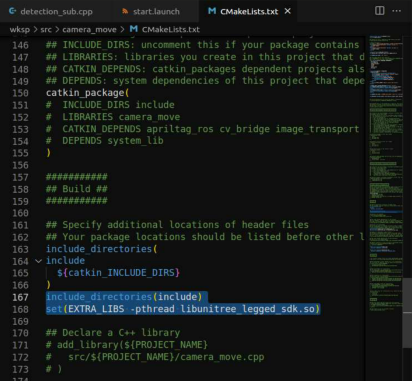Click 'include_directories(' on line 163

(x=102, y=249)
